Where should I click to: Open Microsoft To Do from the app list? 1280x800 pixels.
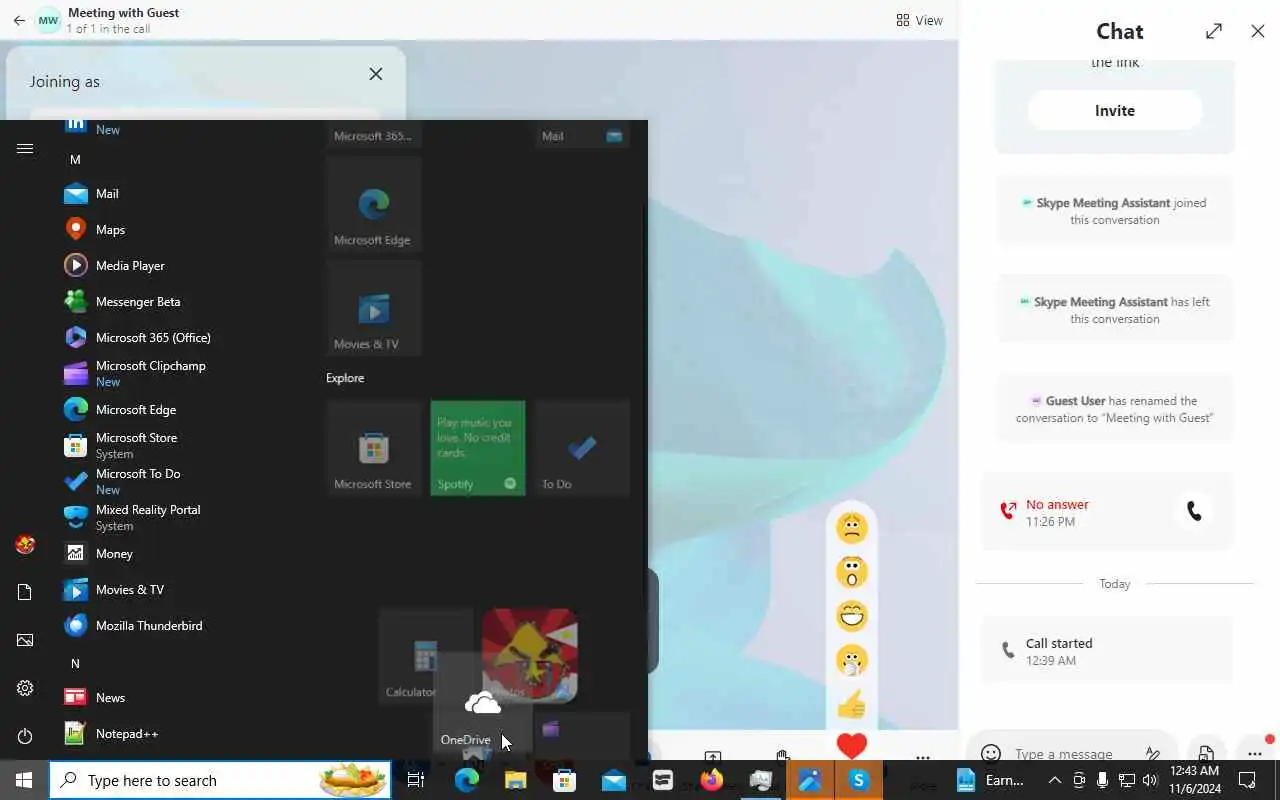tap(180, 482)
